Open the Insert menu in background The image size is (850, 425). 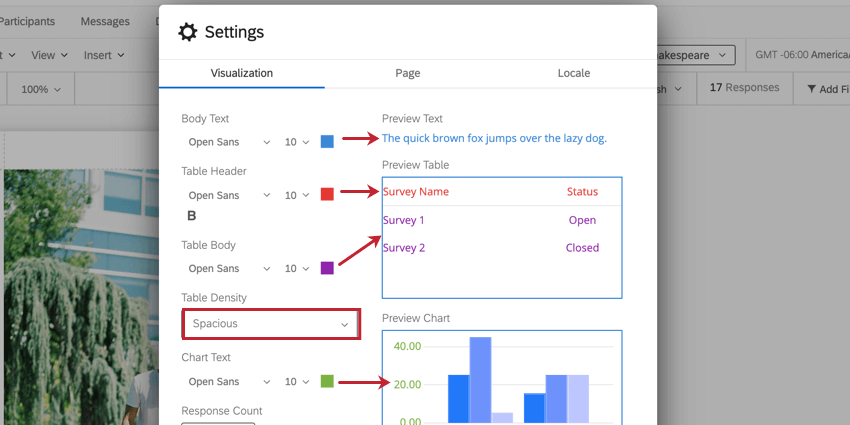pos(104,55)
